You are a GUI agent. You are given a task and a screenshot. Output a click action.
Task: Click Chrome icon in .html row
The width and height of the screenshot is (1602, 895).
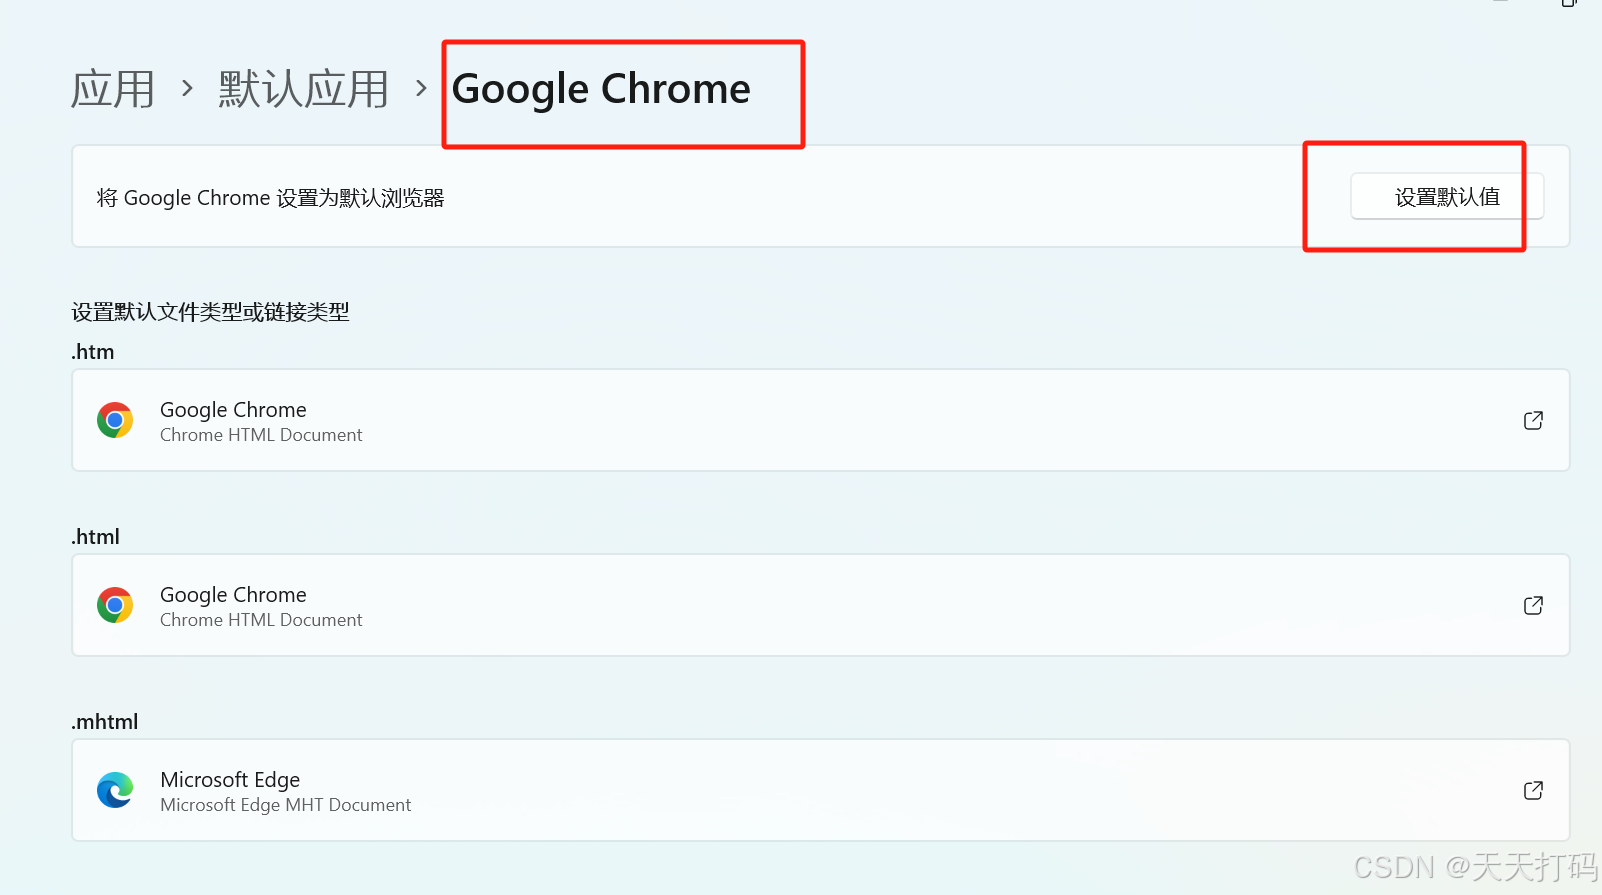coord(115,605)
